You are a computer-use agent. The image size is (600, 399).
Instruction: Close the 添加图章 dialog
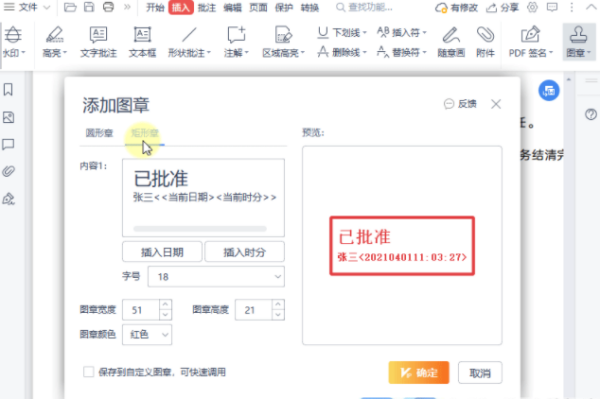click(x=496, y=104)
